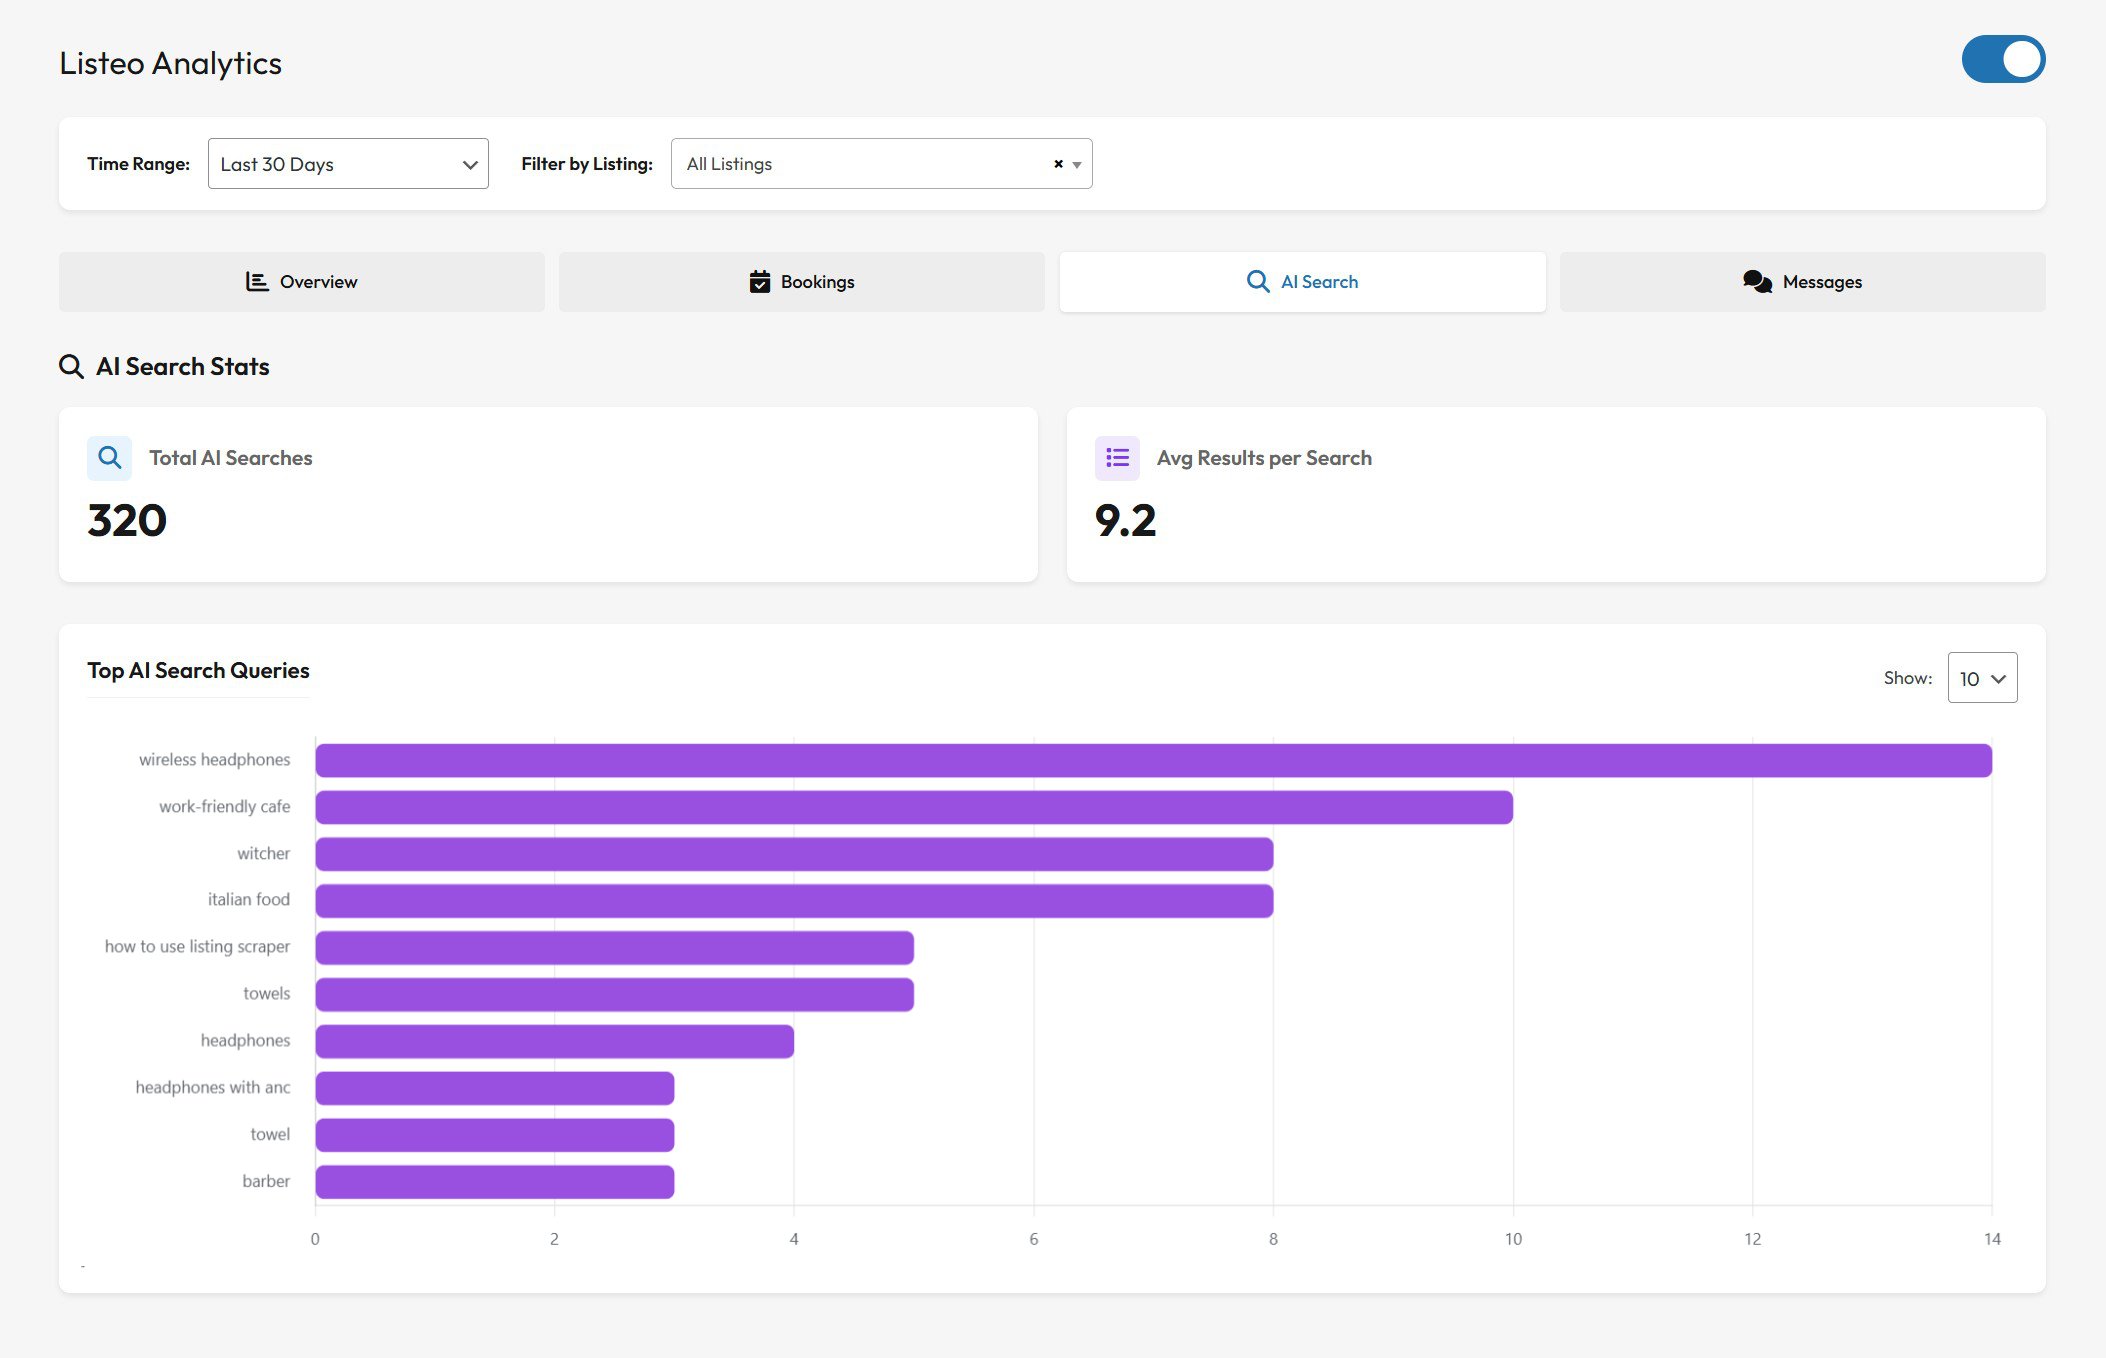Click inside the All Listings filter field
Image resolution: width=2106 pixels, height=1358 pixels.
(860, 163)
